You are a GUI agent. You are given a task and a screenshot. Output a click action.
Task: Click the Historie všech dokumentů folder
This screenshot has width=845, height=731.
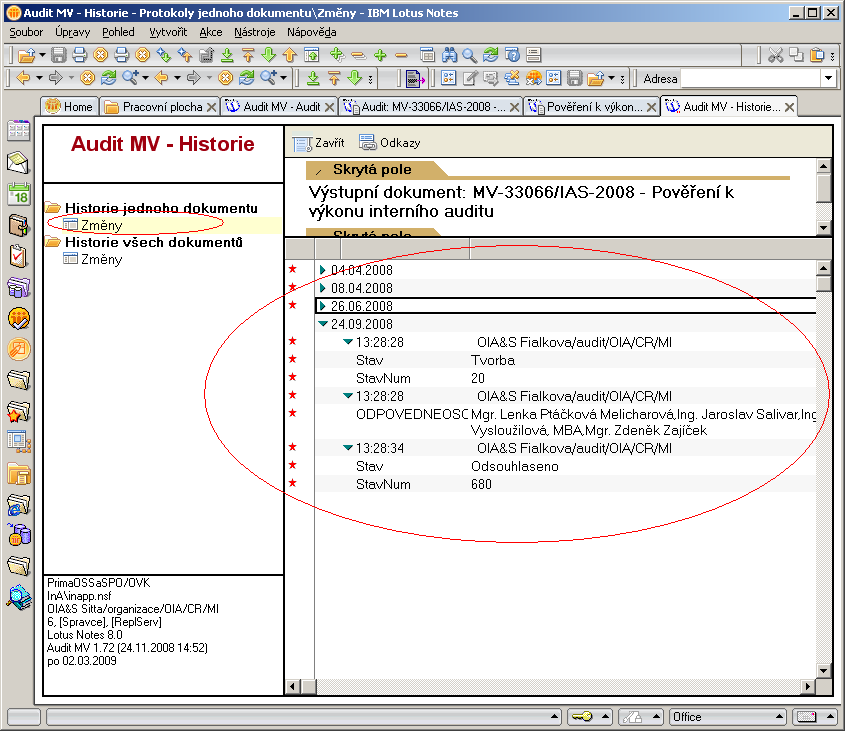click(154, 242)
